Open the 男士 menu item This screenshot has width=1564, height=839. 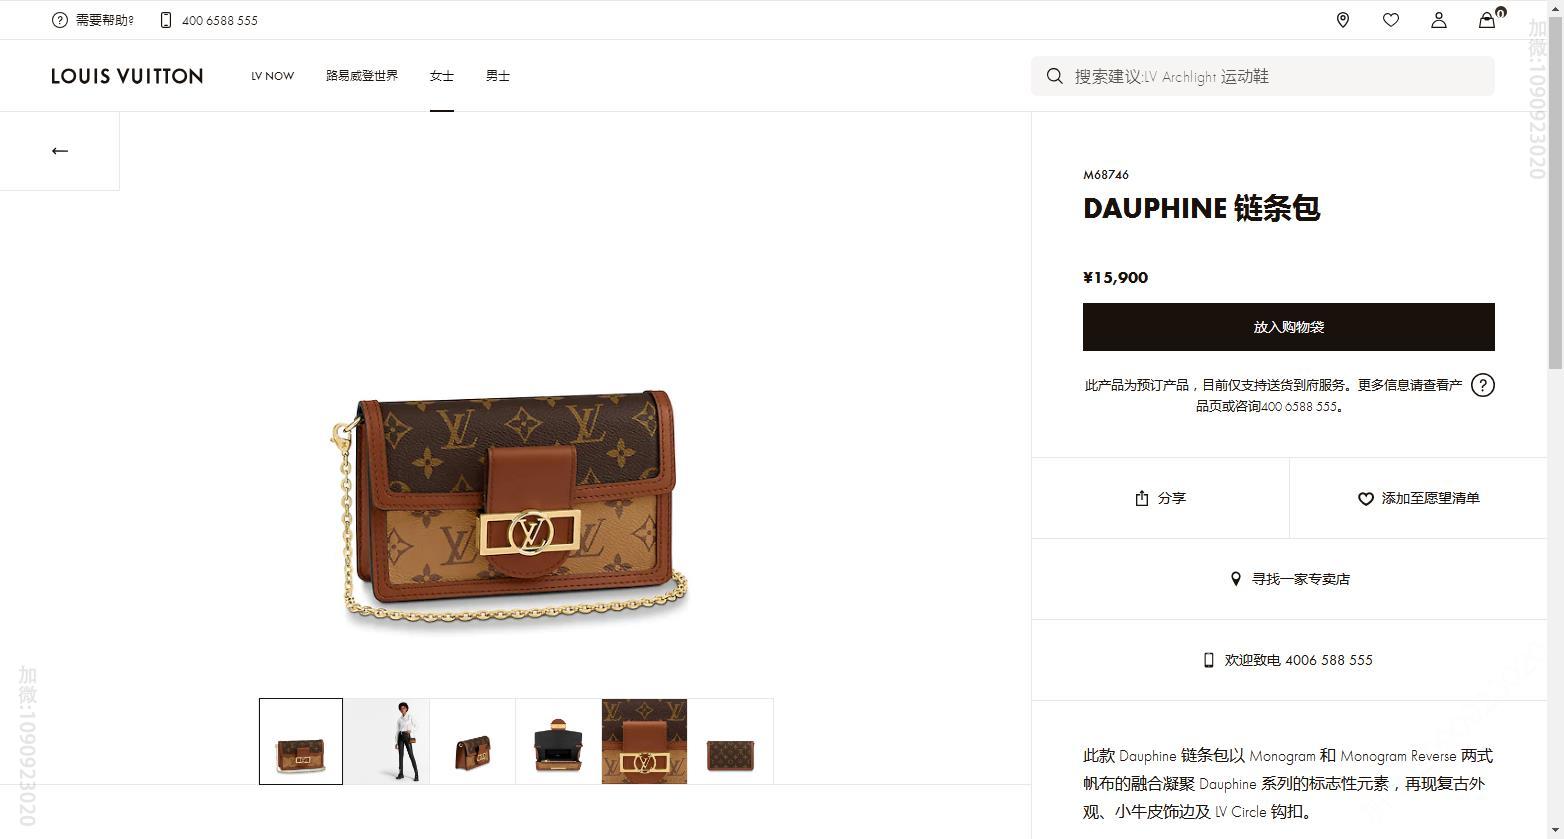click(498, 76)
